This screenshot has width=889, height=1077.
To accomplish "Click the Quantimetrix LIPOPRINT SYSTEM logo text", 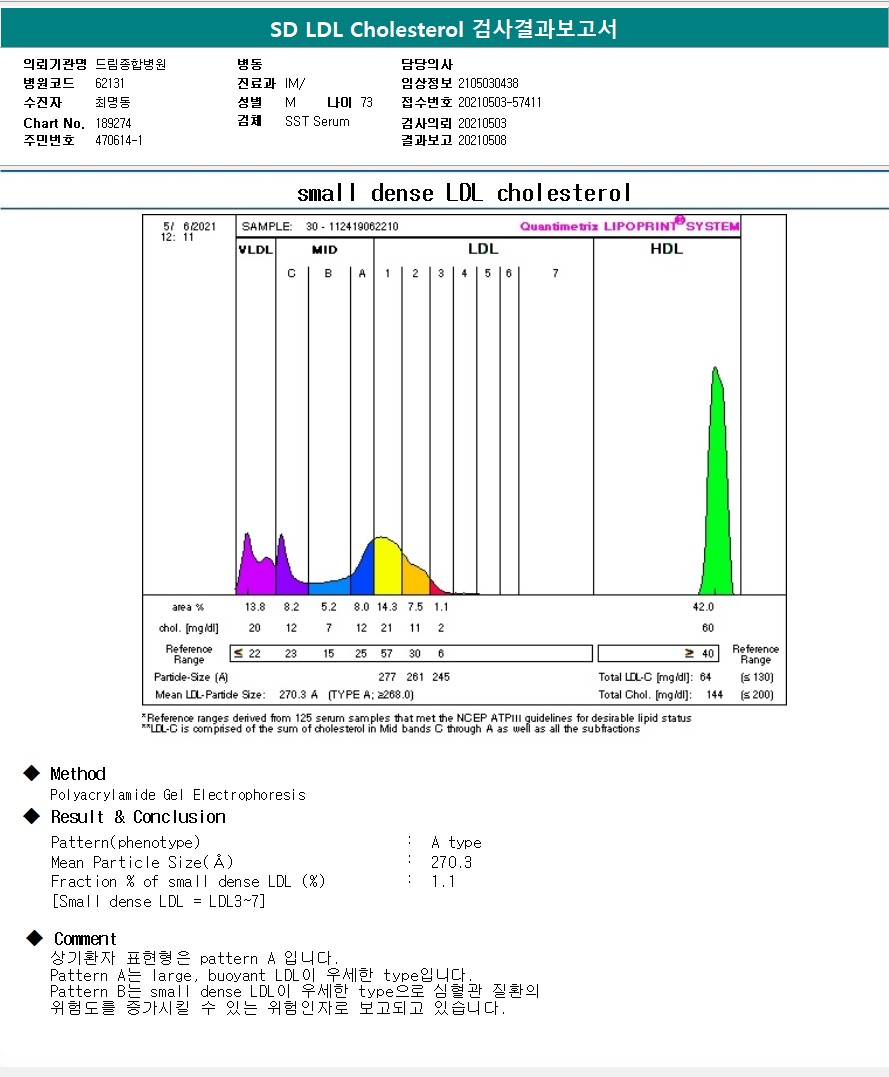I will [629, 226].
